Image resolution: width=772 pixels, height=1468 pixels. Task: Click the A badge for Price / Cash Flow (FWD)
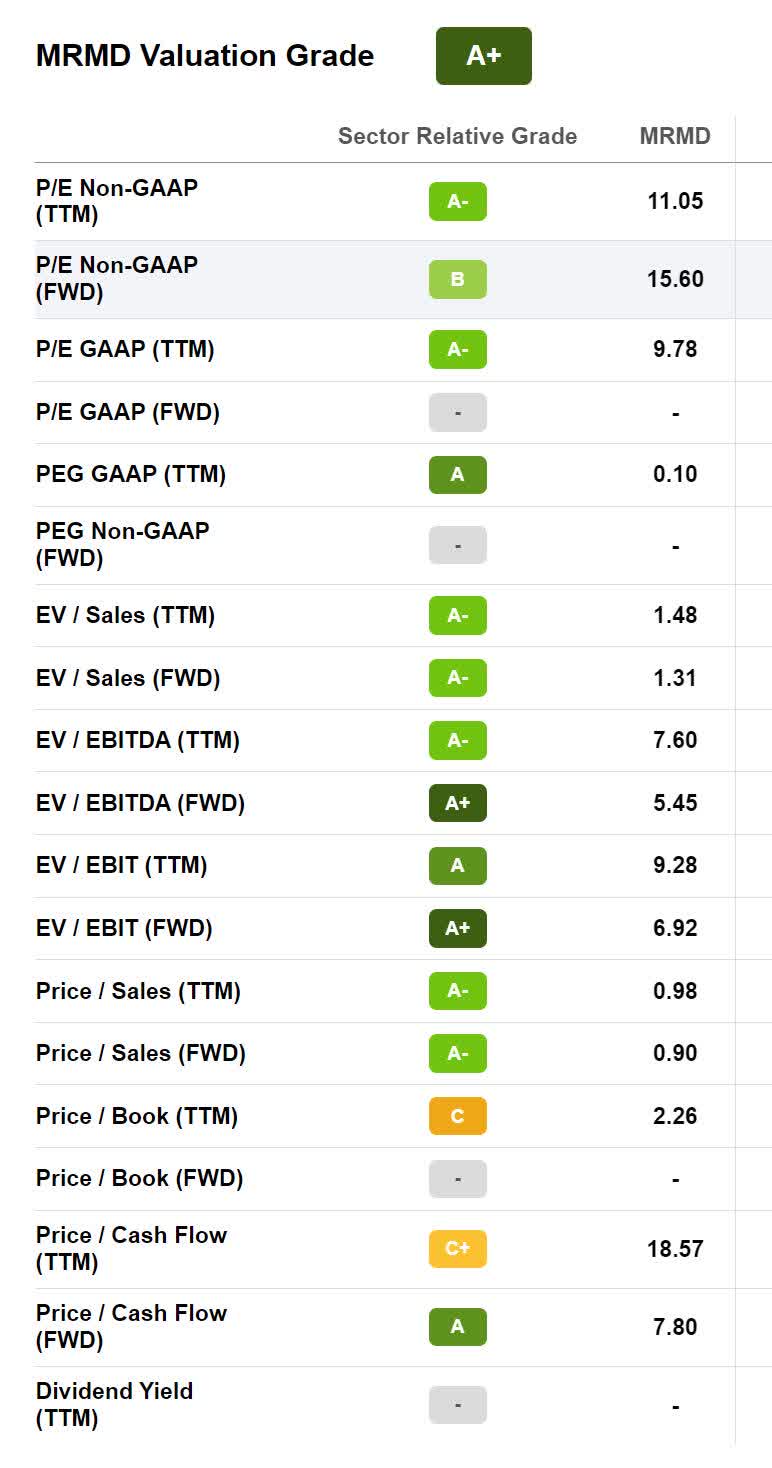(x=457, y=1327)
